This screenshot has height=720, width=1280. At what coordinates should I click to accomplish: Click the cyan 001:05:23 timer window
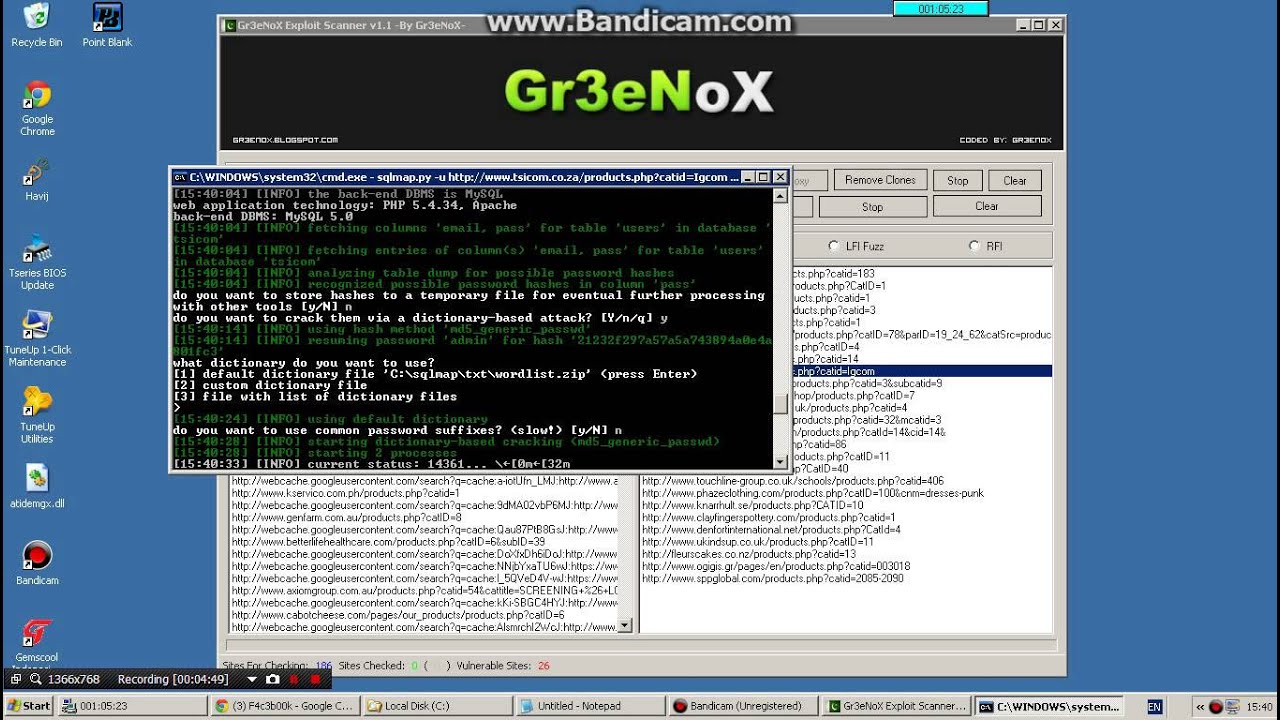pyautogui.click(x=940, y=9)
